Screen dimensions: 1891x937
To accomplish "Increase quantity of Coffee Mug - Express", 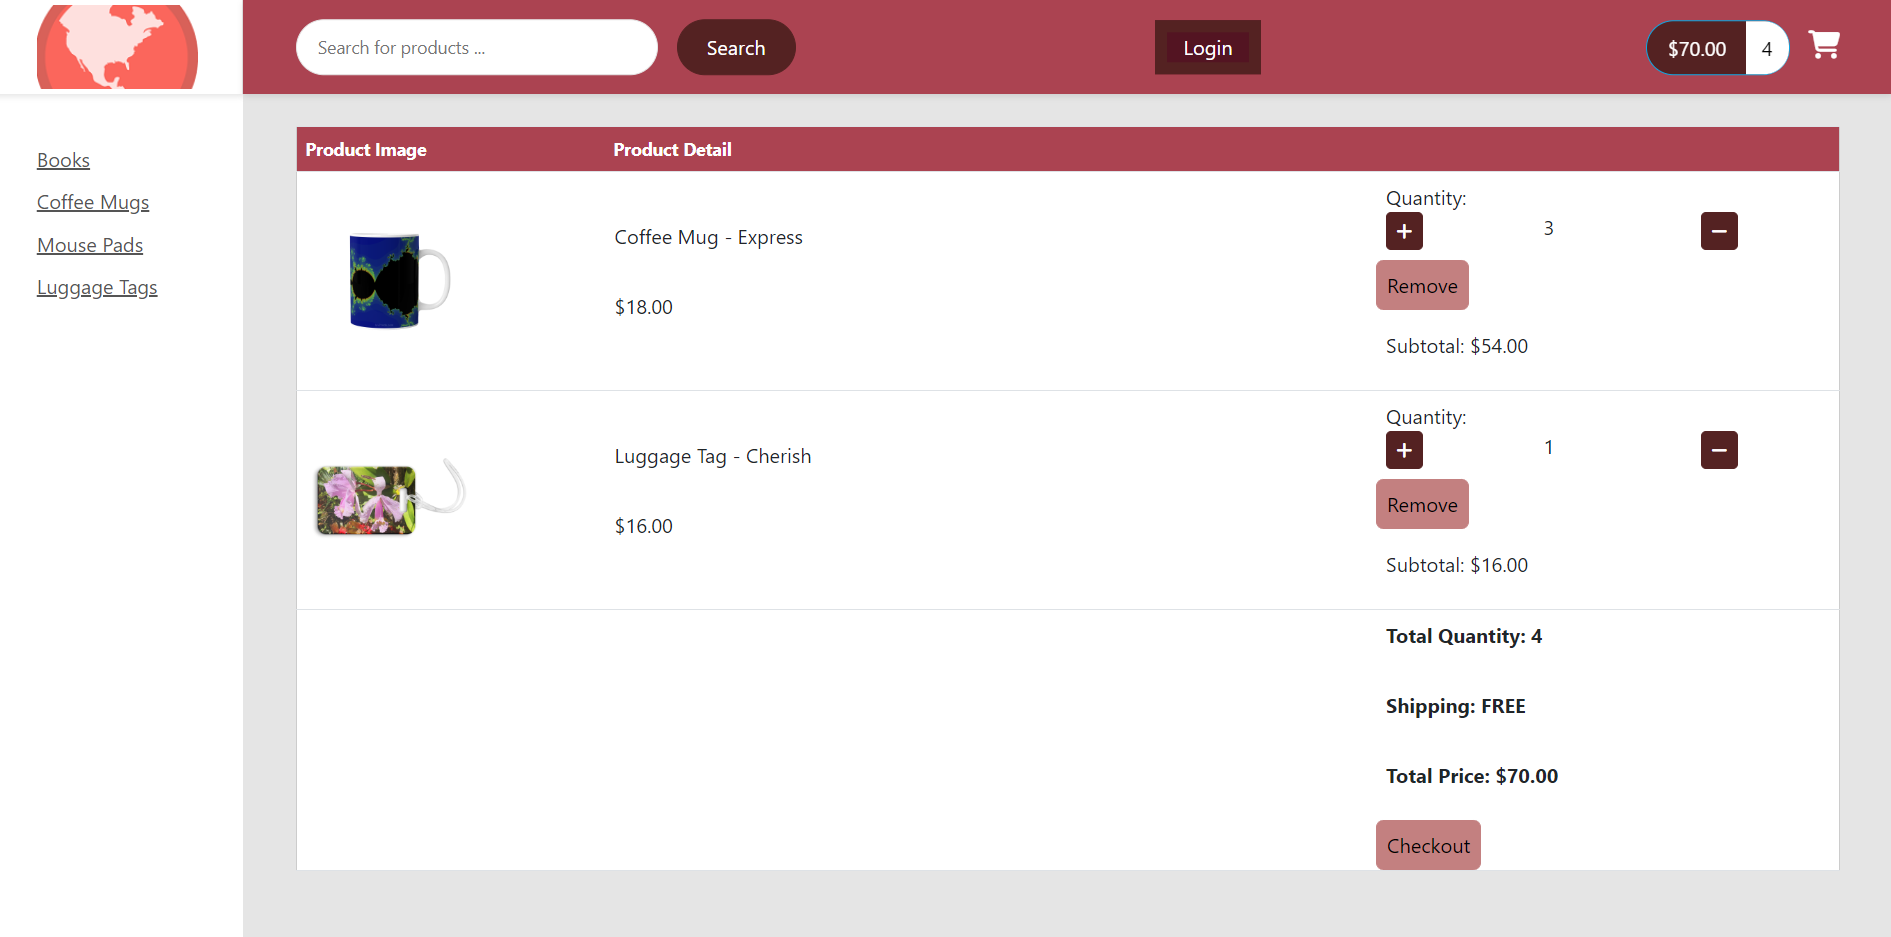I will (1404, 231).
